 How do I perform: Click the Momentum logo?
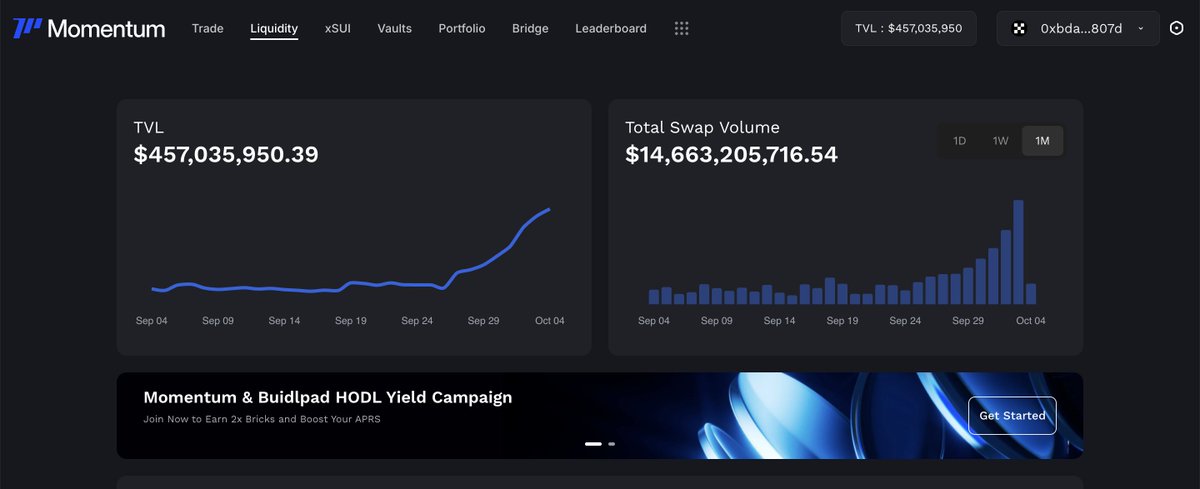coord(89,29)
